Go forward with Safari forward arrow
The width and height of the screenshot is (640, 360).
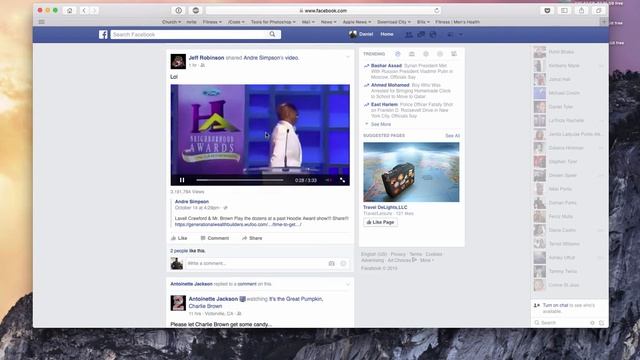tap(94, 11)
